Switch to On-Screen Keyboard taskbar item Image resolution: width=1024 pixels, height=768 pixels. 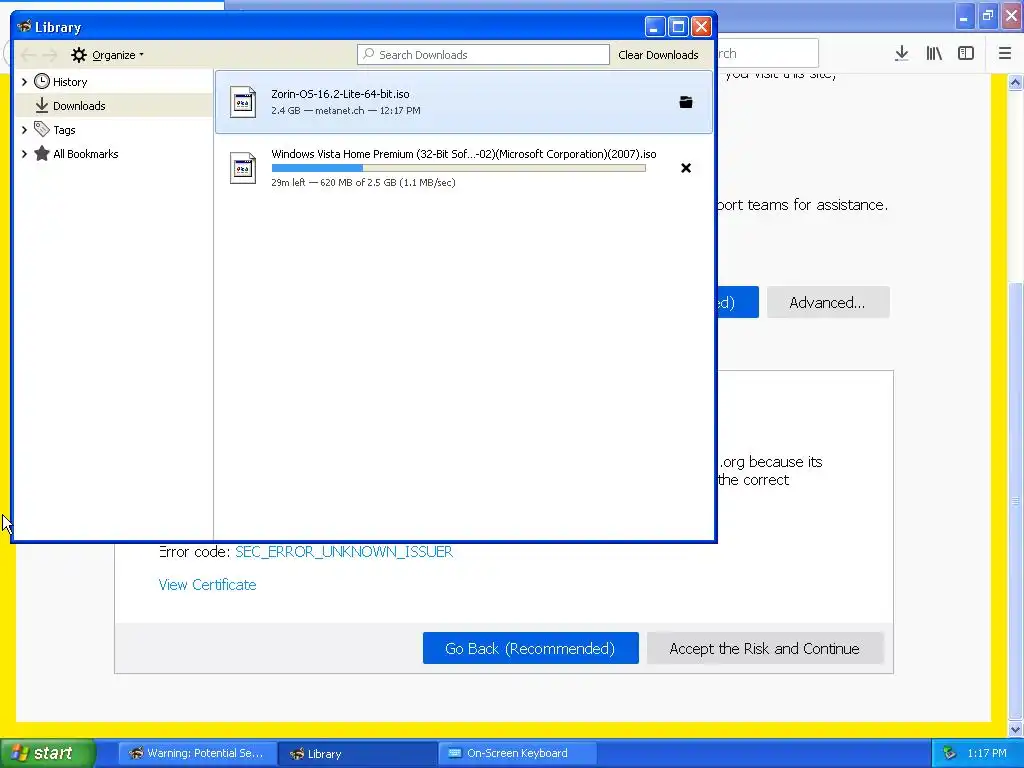pyautogui.click(x=516, y=753)
